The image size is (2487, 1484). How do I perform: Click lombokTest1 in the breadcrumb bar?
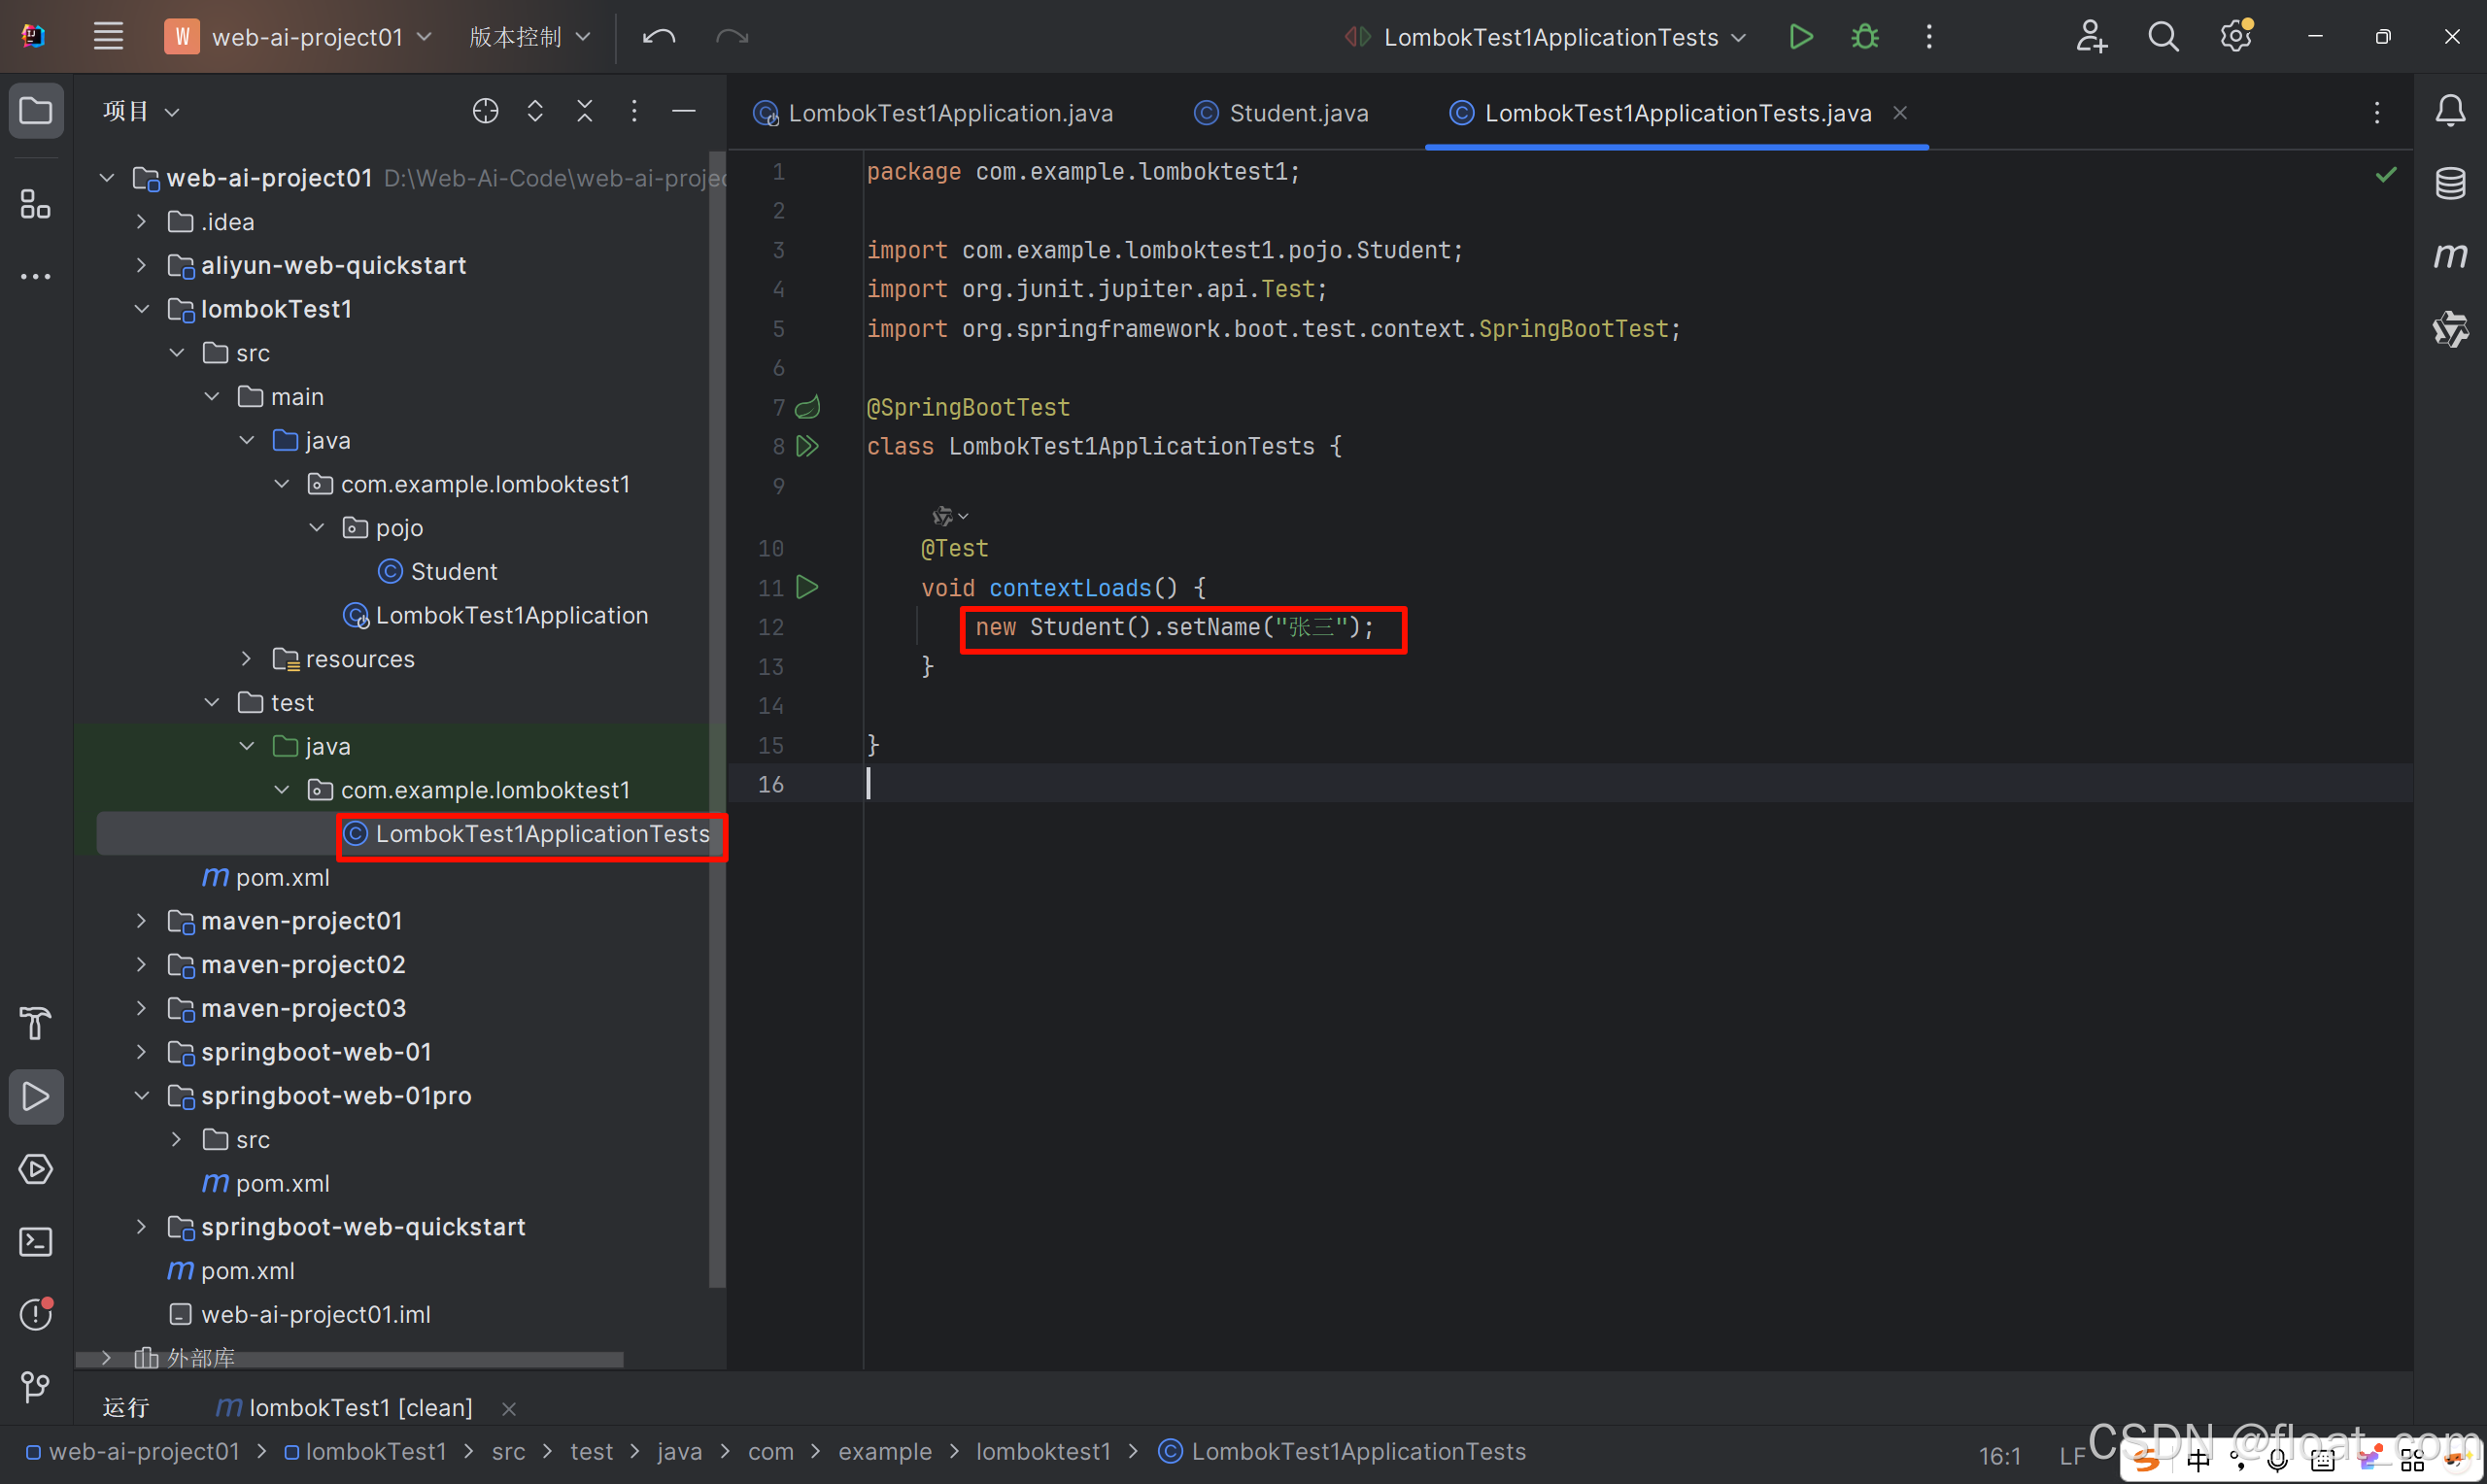pos(374,1451)
